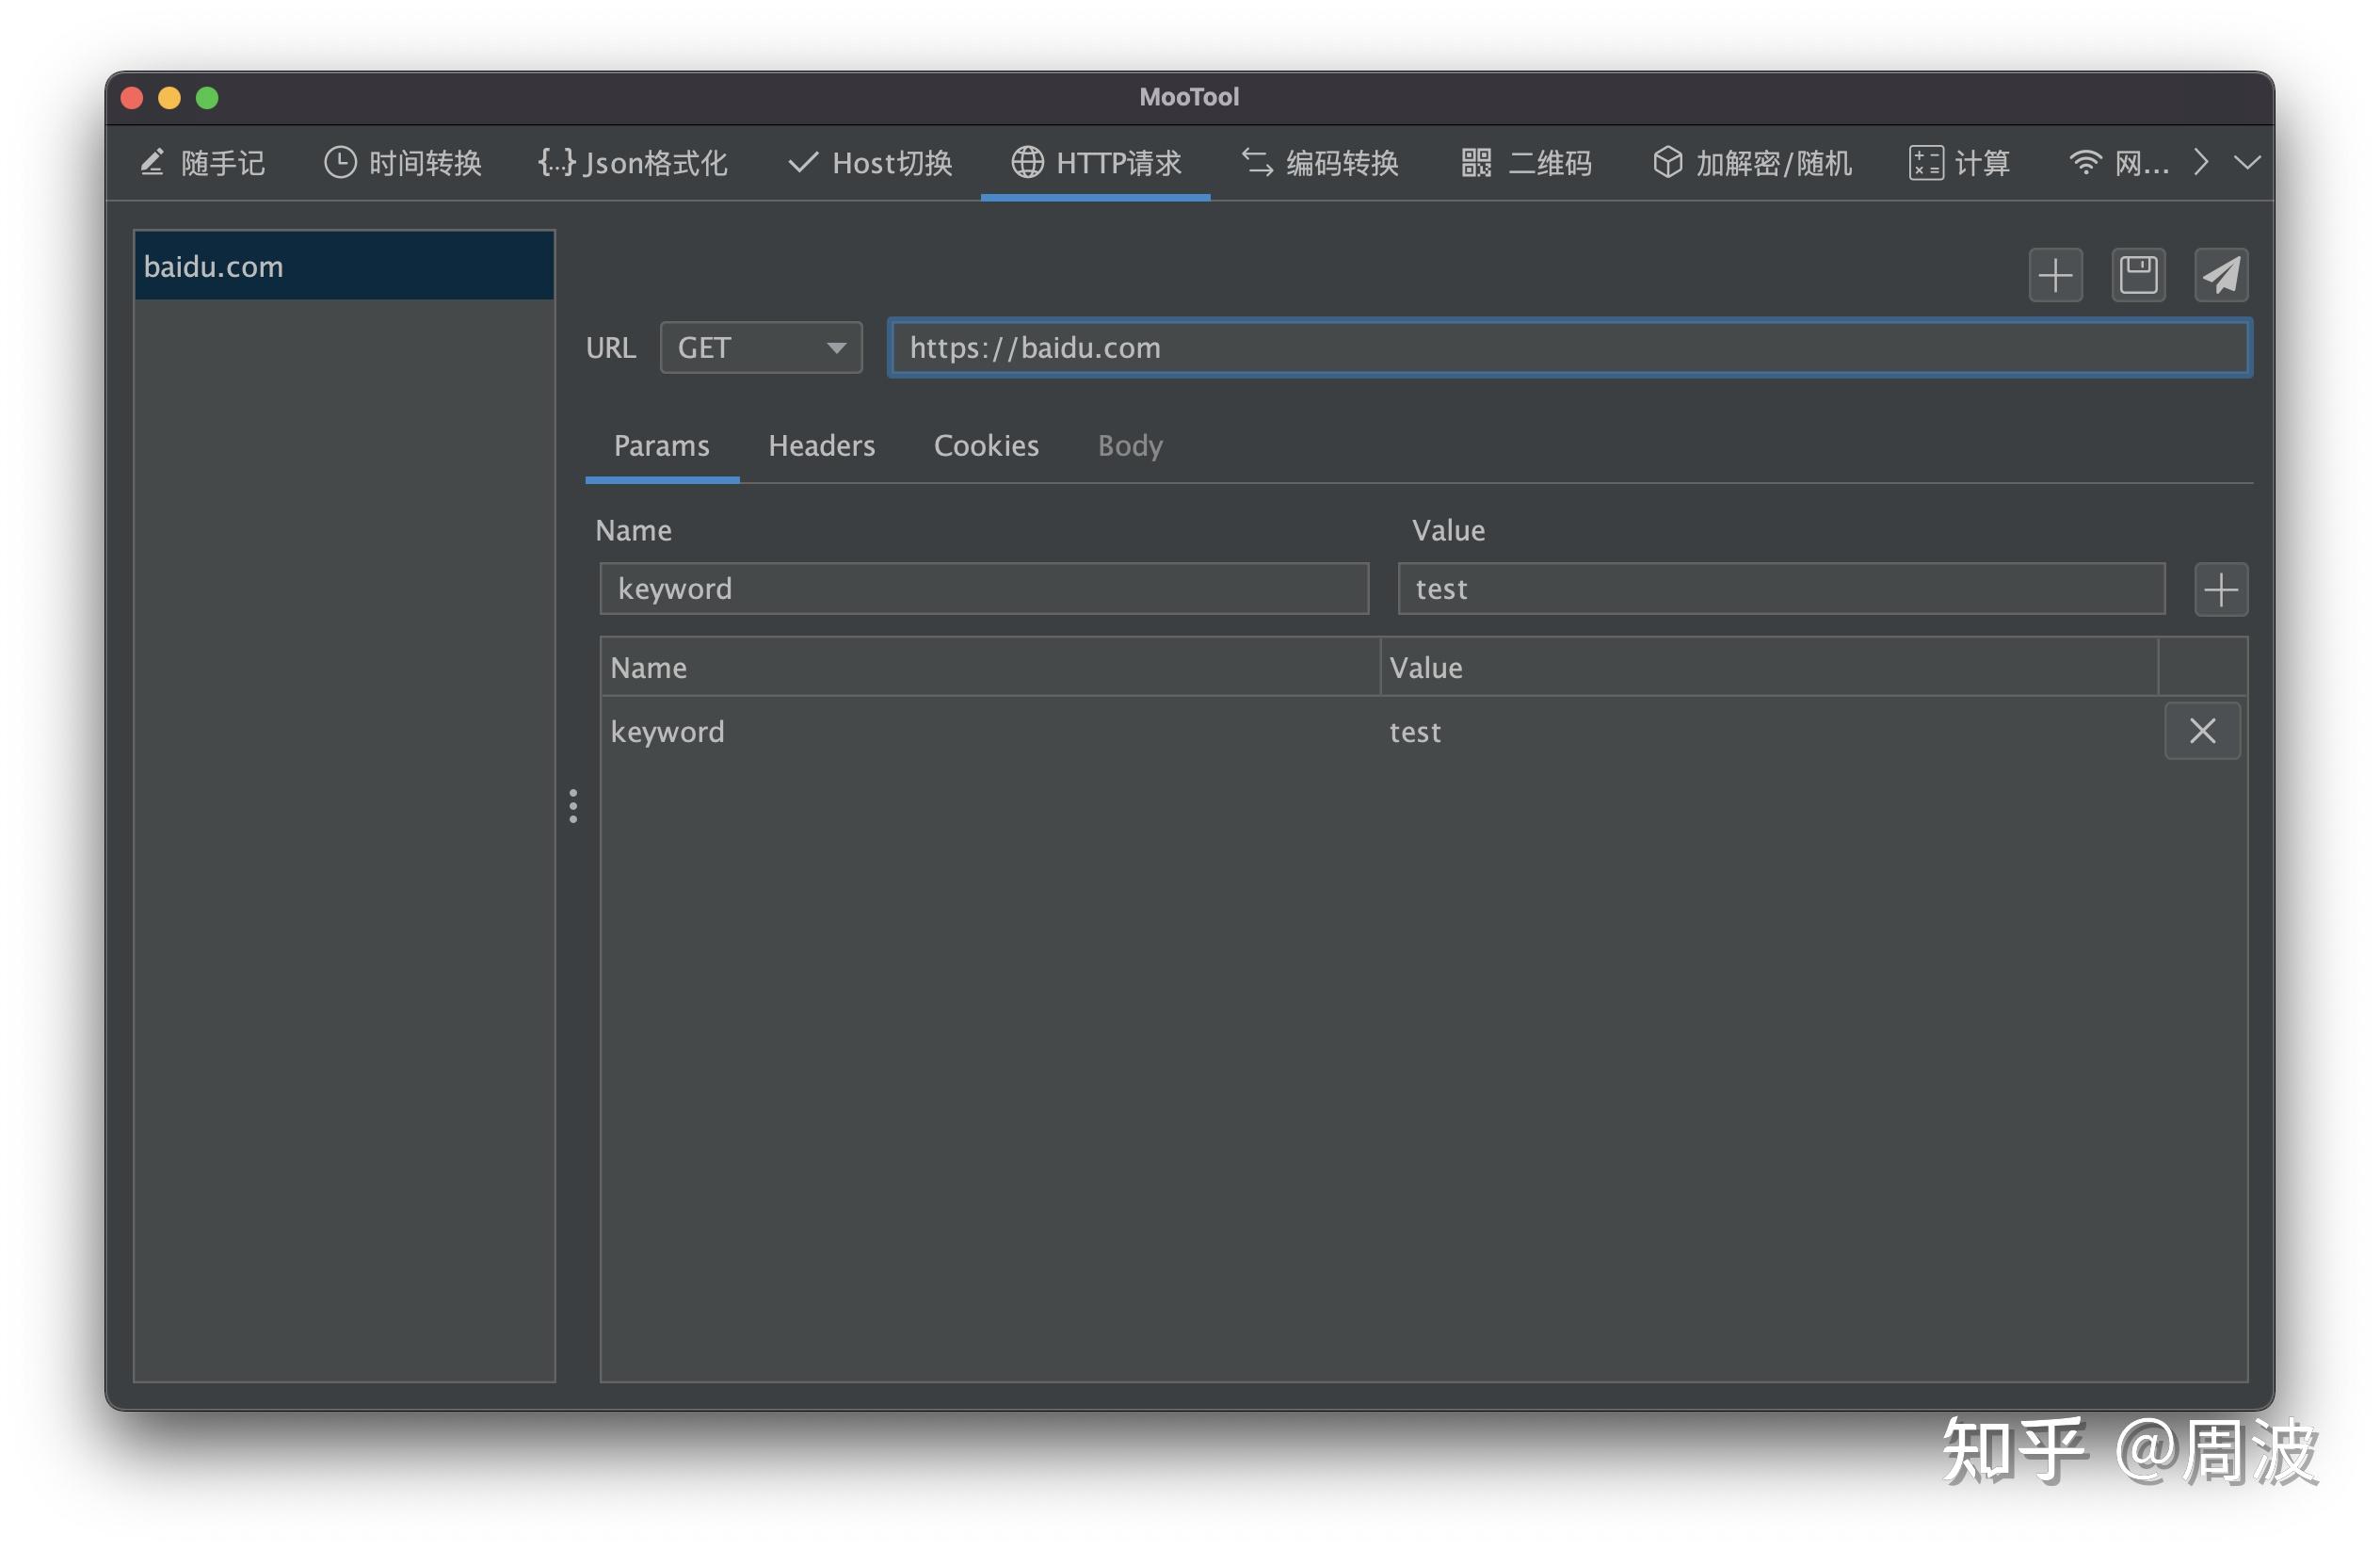
Task: Select the 加解密/随机 encryption tab
Action: pyautogui.click(x=1752, y=163)
